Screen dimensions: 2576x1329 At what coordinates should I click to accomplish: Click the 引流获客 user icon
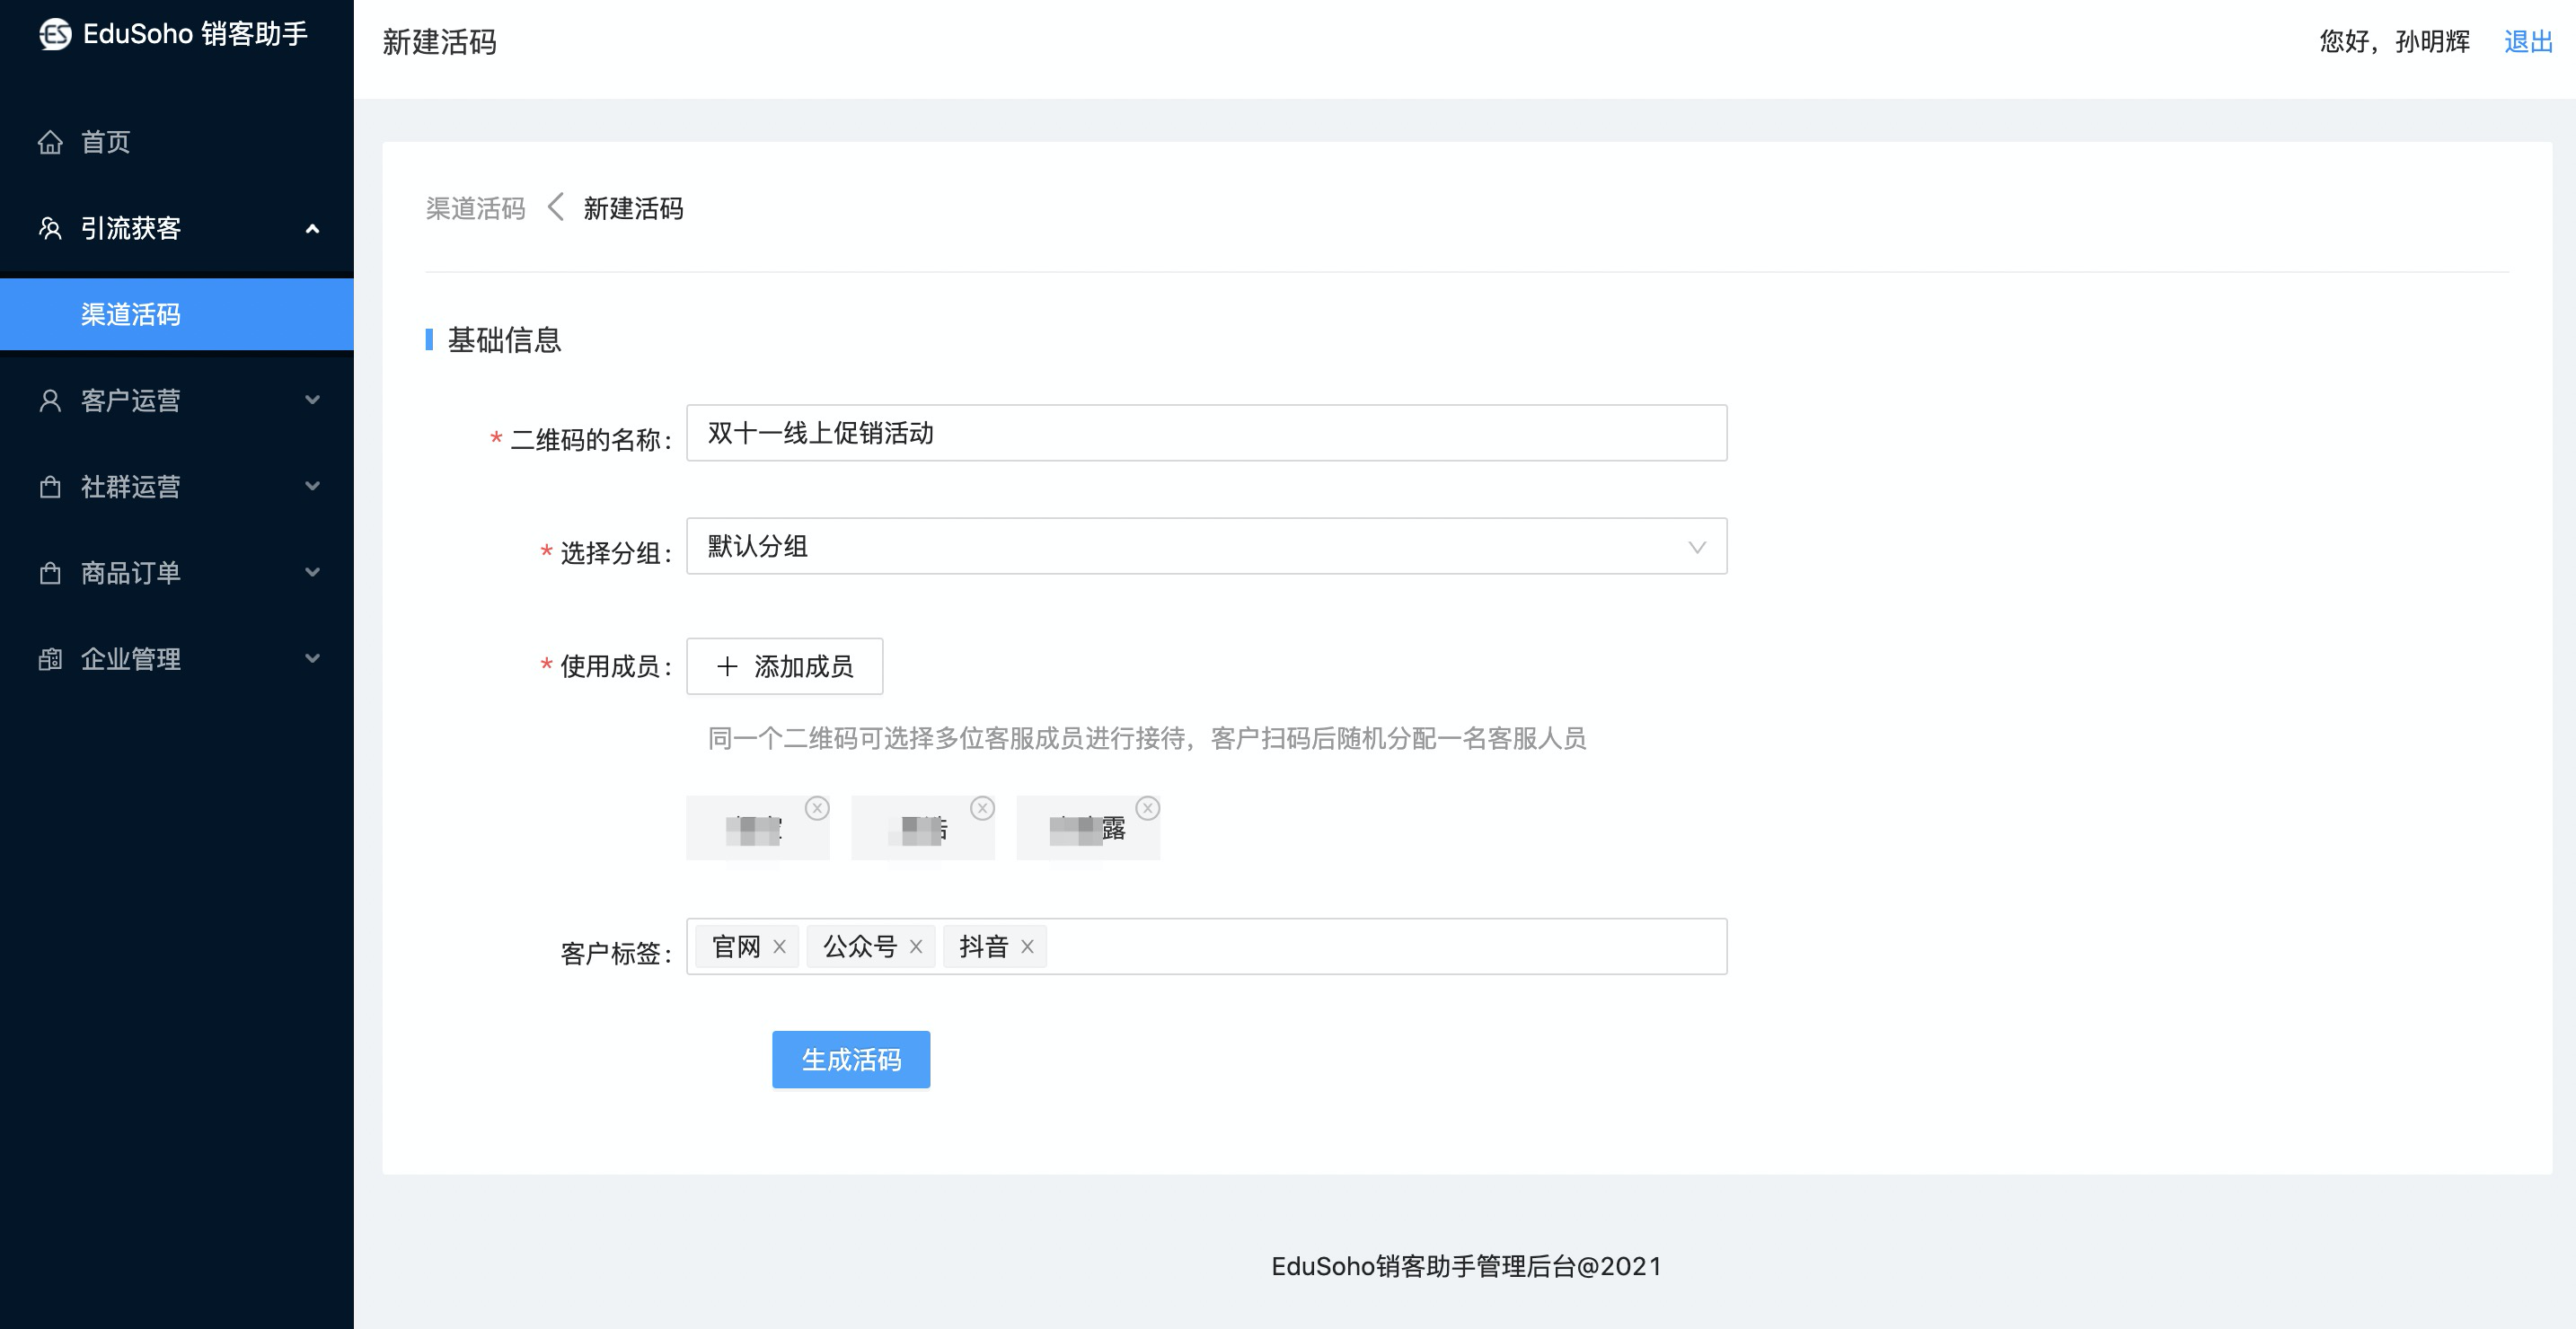click(50, 229)
